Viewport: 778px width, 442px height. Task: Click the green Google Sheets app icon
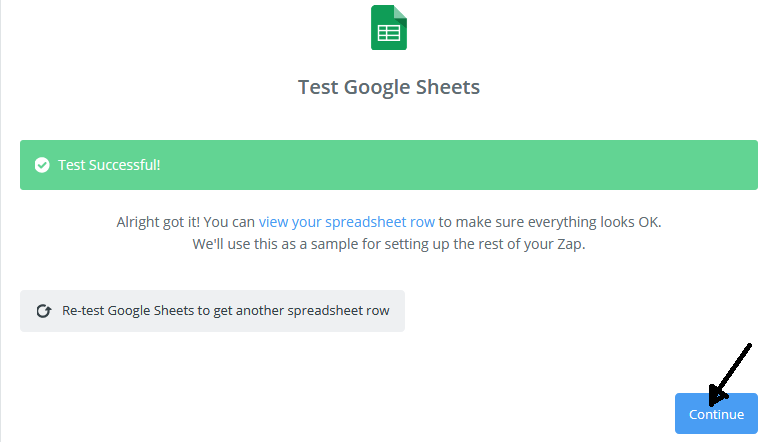coord(389,27)
